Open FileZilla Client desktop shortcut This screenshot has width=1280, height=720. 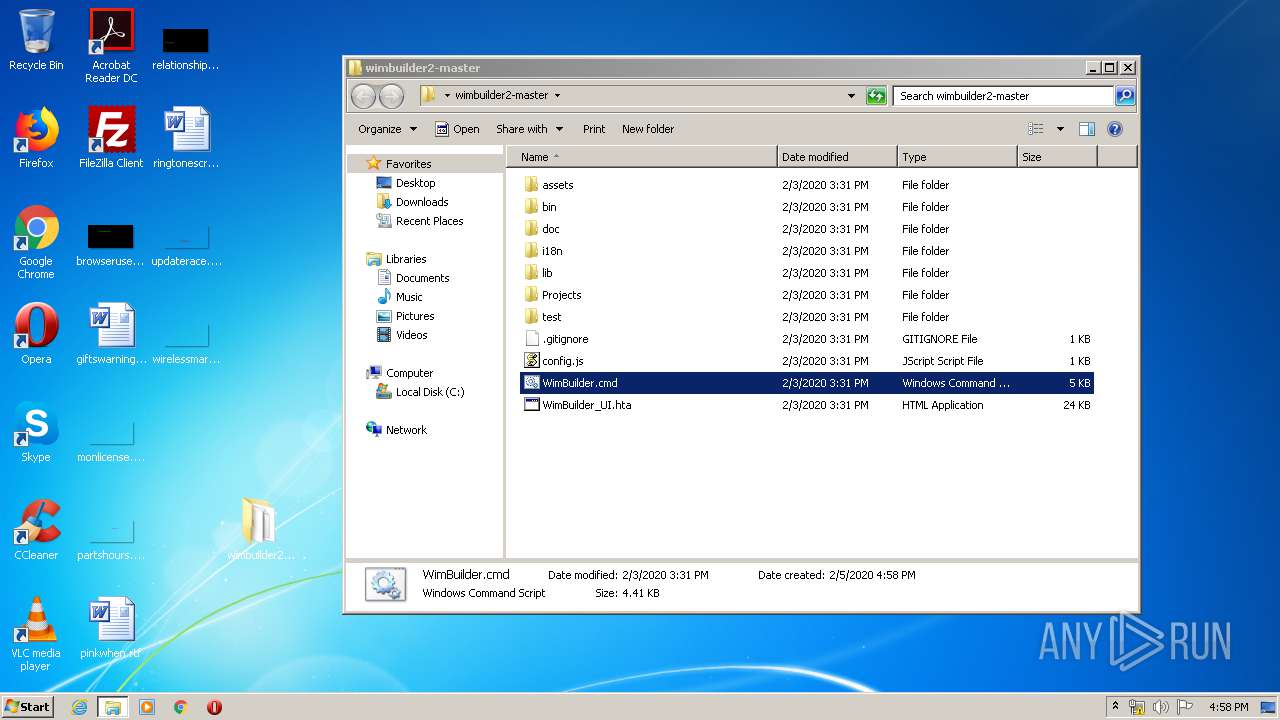[111, 137]
